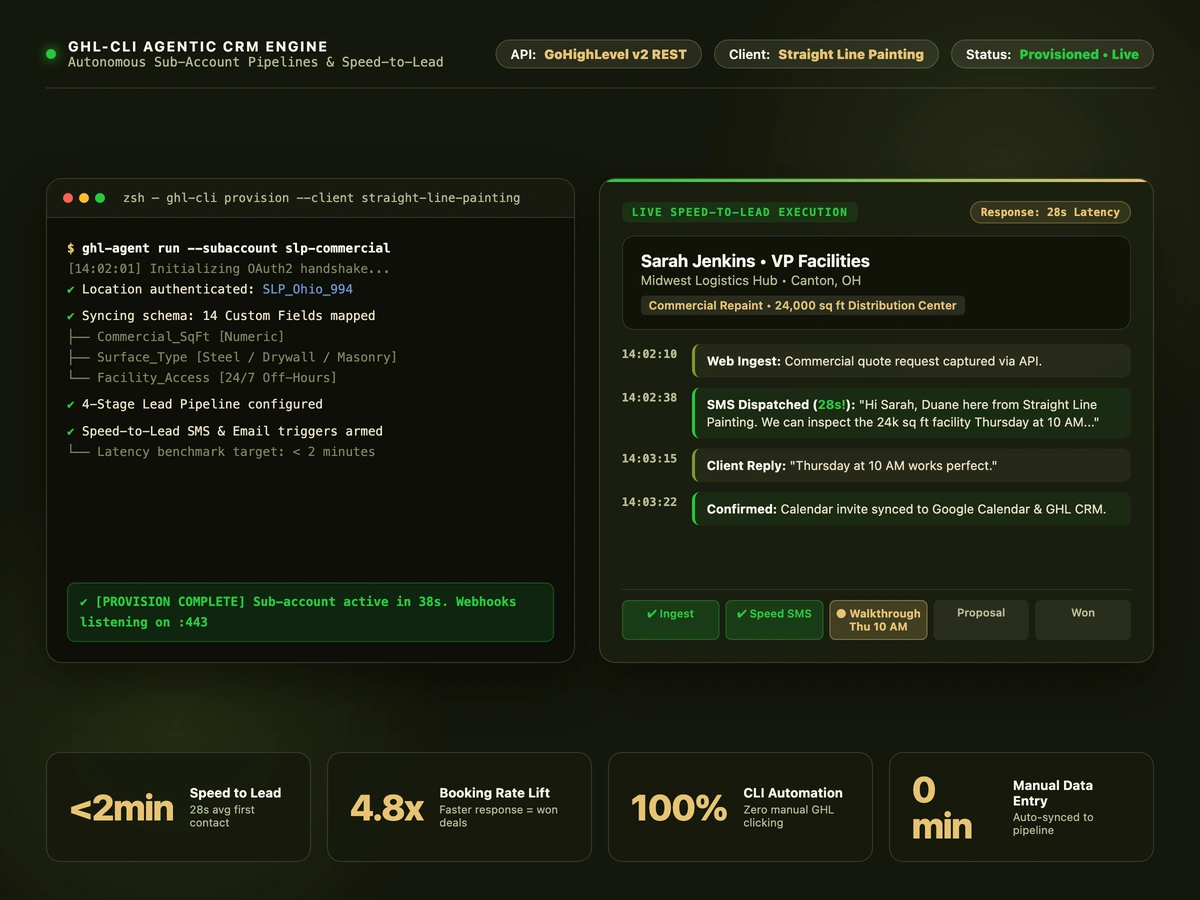Click the 100% CLI Automation card
The height and width of the screenshot is (900, 1200).
[x=740, y=807]
